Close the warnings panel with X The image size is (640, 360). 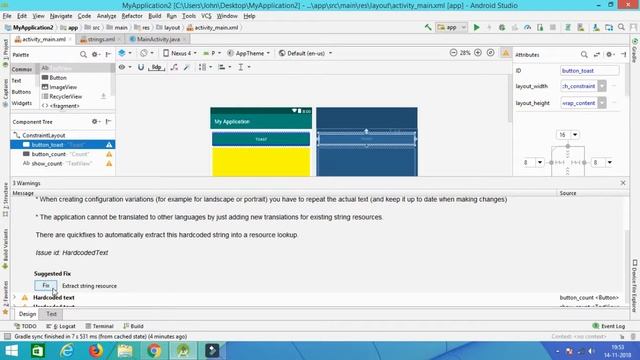pos(623,183)
